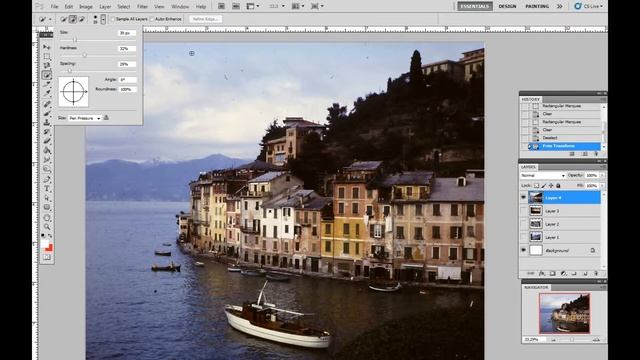Enable Auto-Enhance checkbox

(152, 19)
